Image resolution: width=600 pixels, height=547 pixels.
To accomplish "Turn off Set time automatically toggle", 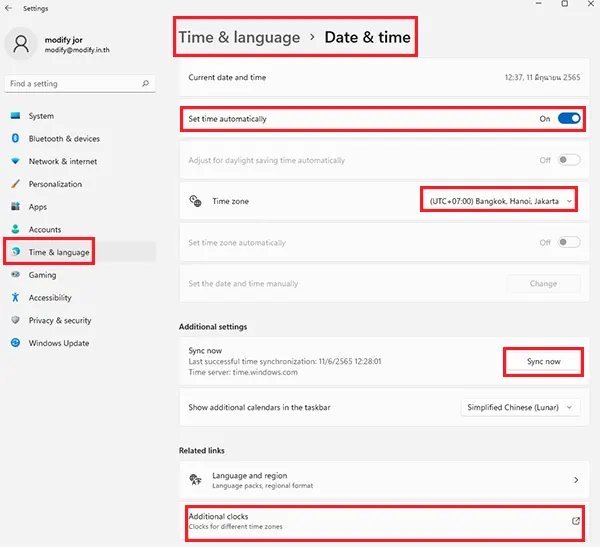I will [x=568, y=119].
